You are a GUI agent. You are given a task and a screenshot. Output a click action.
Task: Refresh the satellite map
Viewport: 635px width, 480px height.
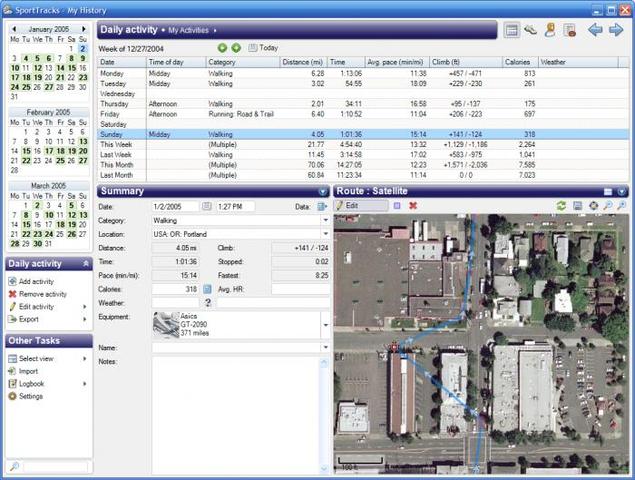point(561,206)
